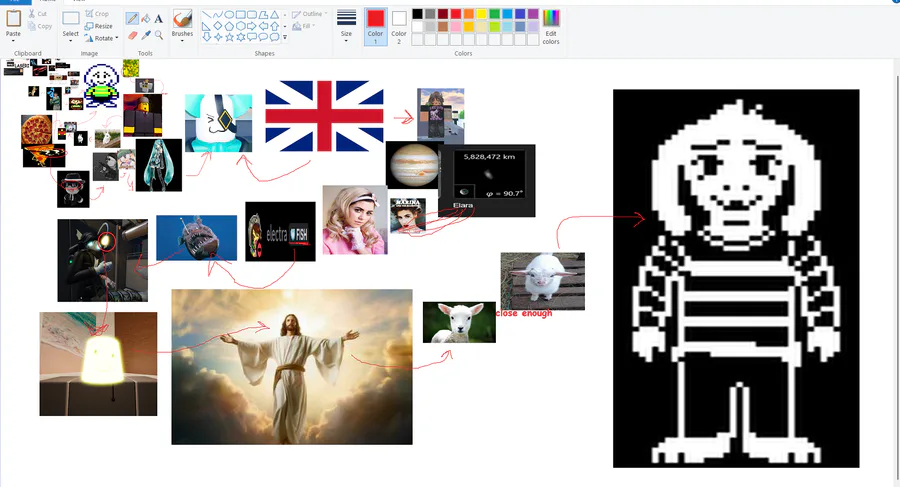Screen dimensions: 900x487
Task: Click the Crop button
Action: [x=97, y=14]
